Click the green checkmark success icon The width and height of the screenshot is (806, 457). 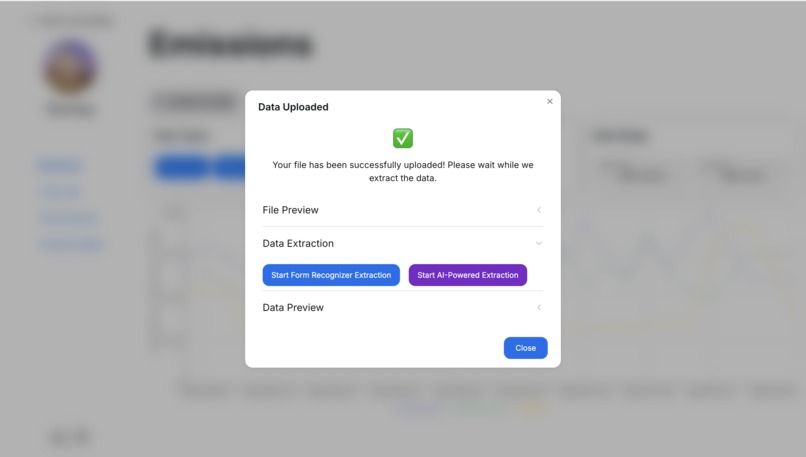tap(402, 138)
